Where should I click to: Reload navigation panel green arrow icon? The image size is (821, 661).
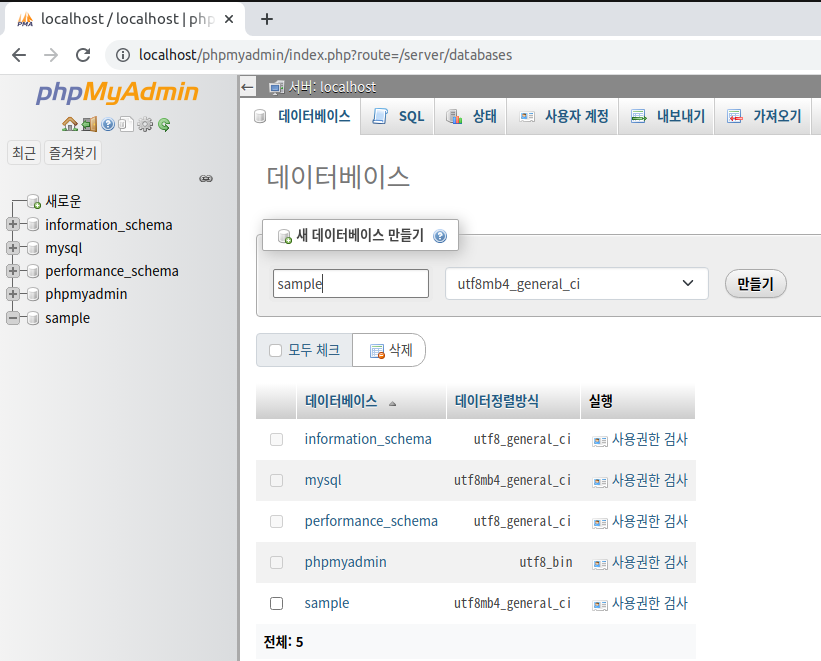click(164, 124)
